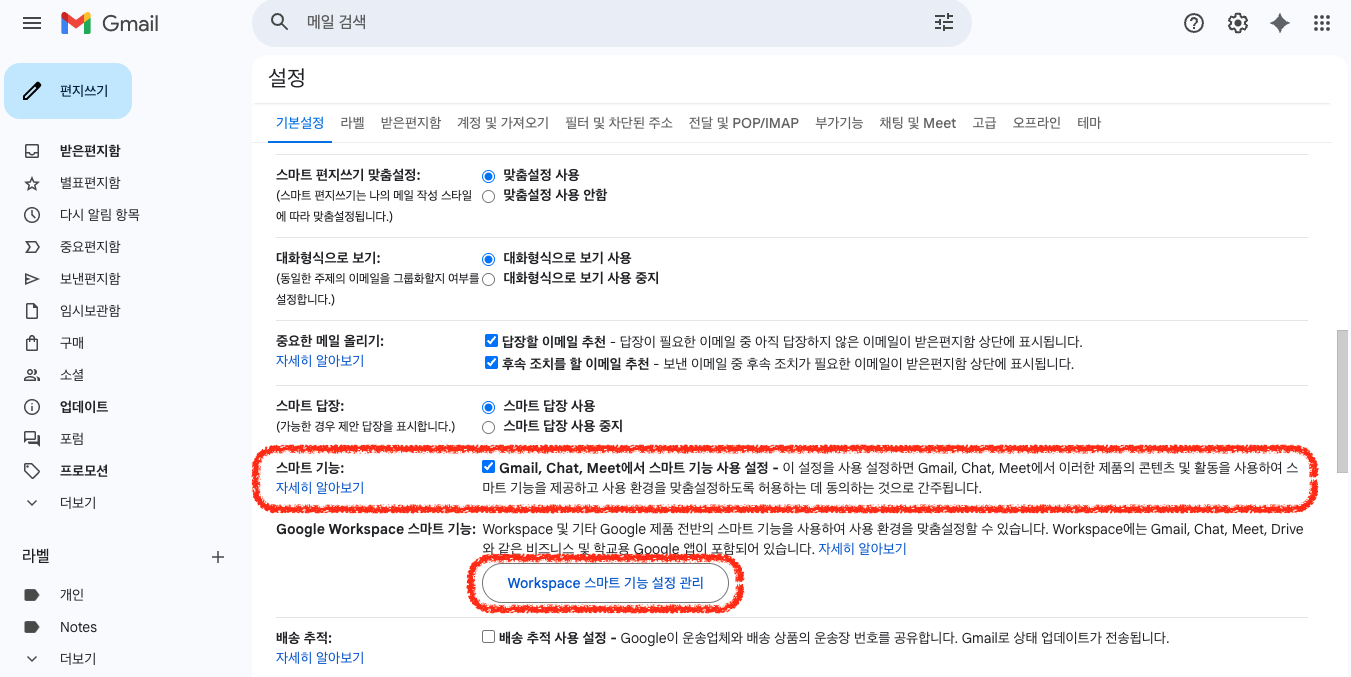
Task: Switch to 고급 tab
Action: pos(984,123)
